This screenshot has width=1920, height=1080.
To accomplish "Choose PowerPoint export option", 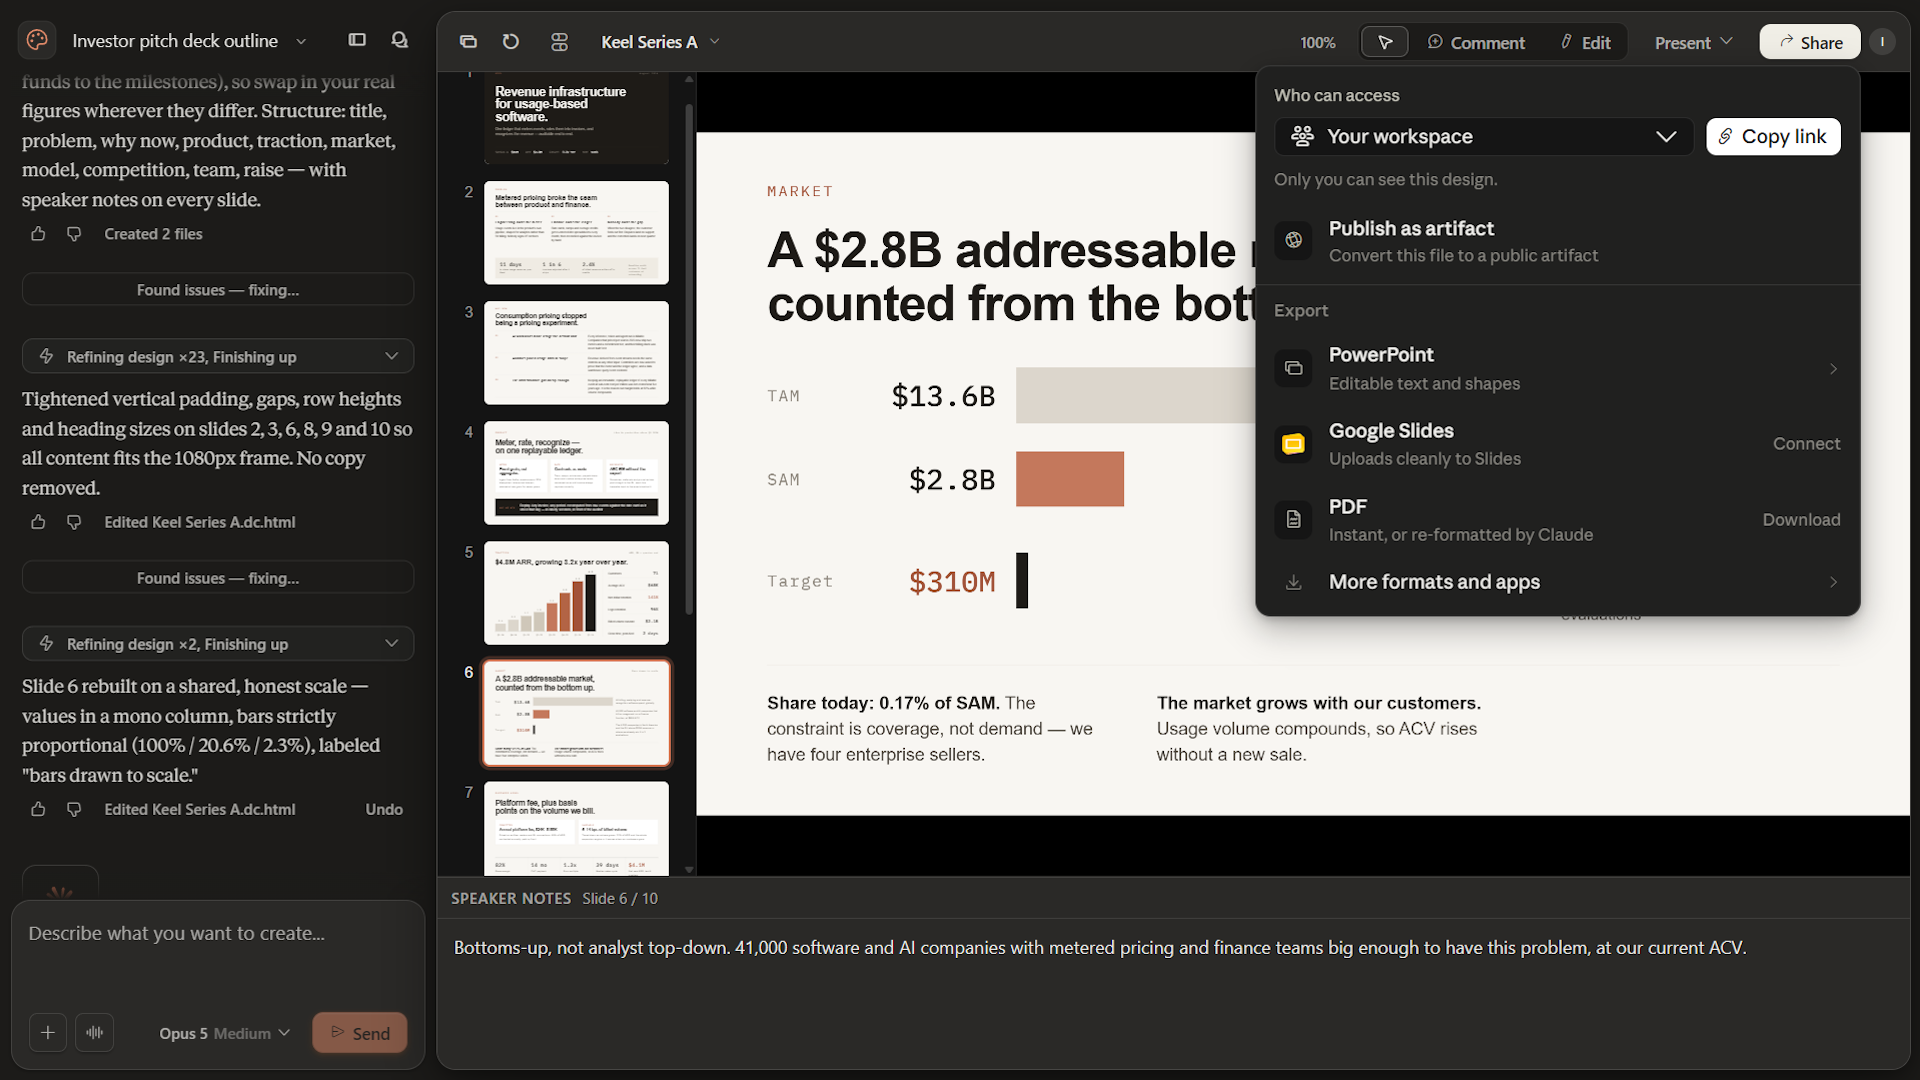I will point(1557,368).
